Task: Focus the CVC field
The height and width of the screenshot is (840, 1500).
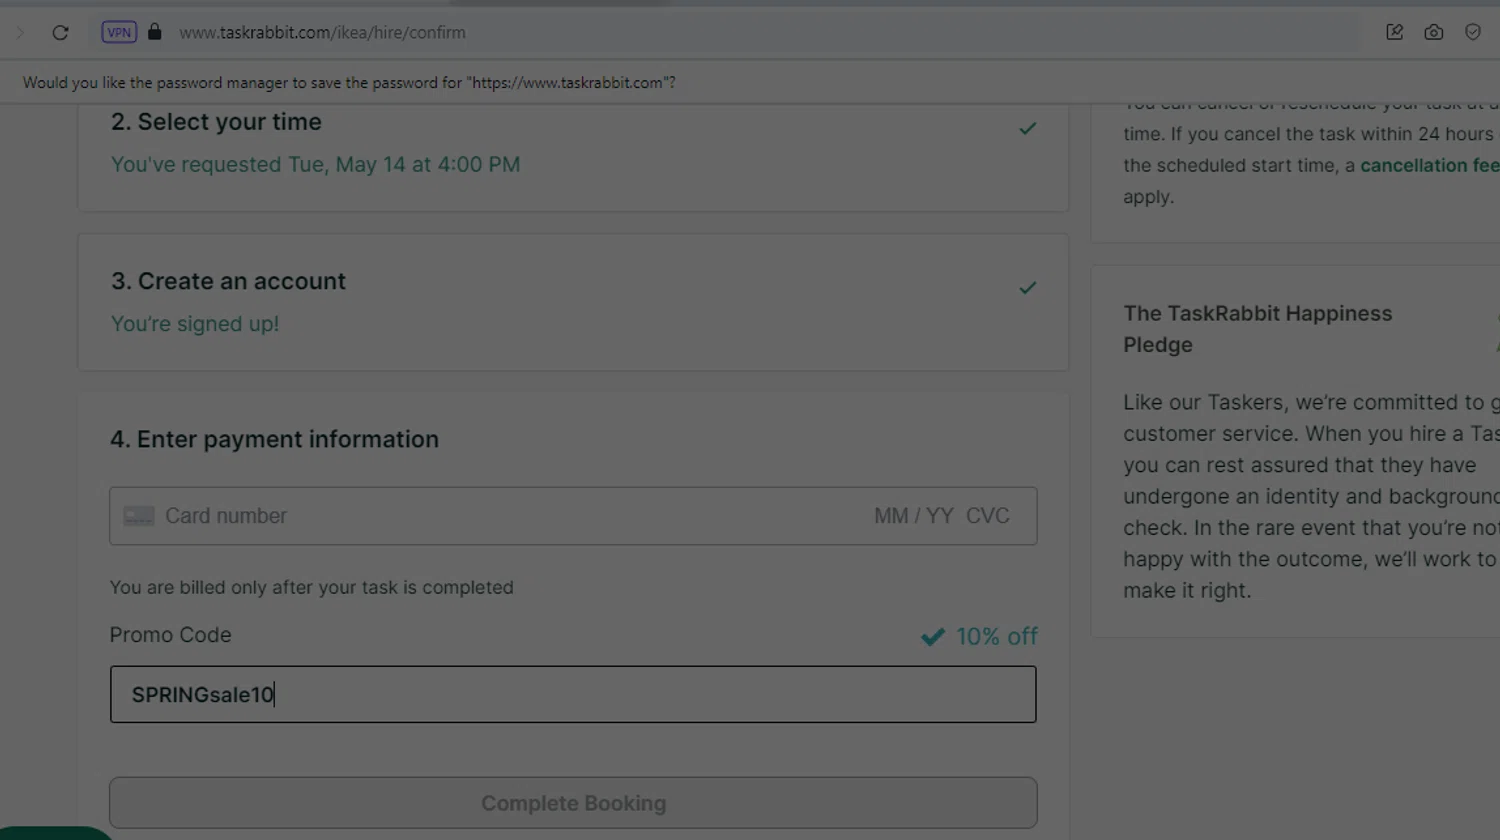Action: tap(988, 516)
